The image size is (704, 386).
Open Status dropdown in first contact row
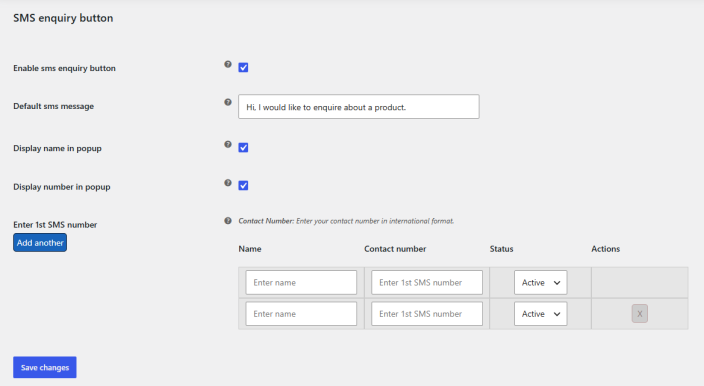pos(541,282)
